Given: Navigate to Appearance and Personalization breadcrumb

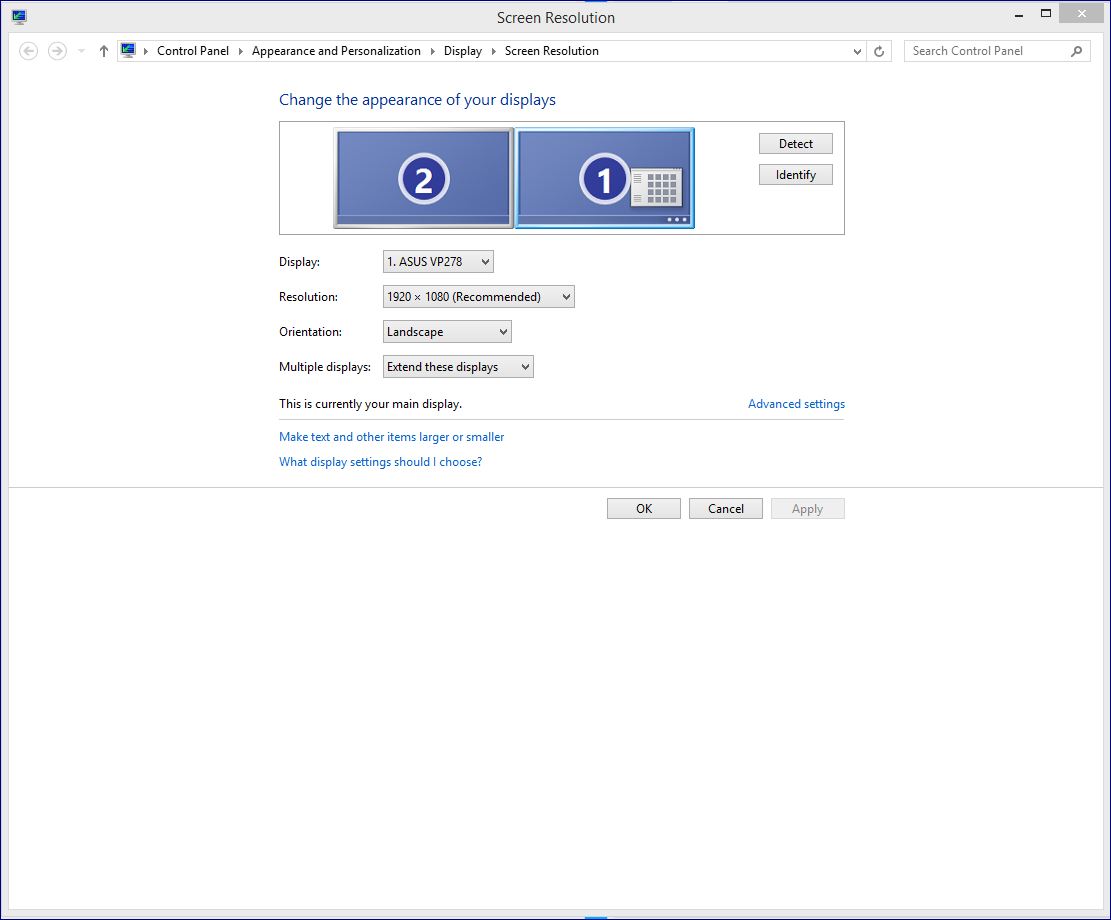Looking at the screenshot, I should click(336, 50).
